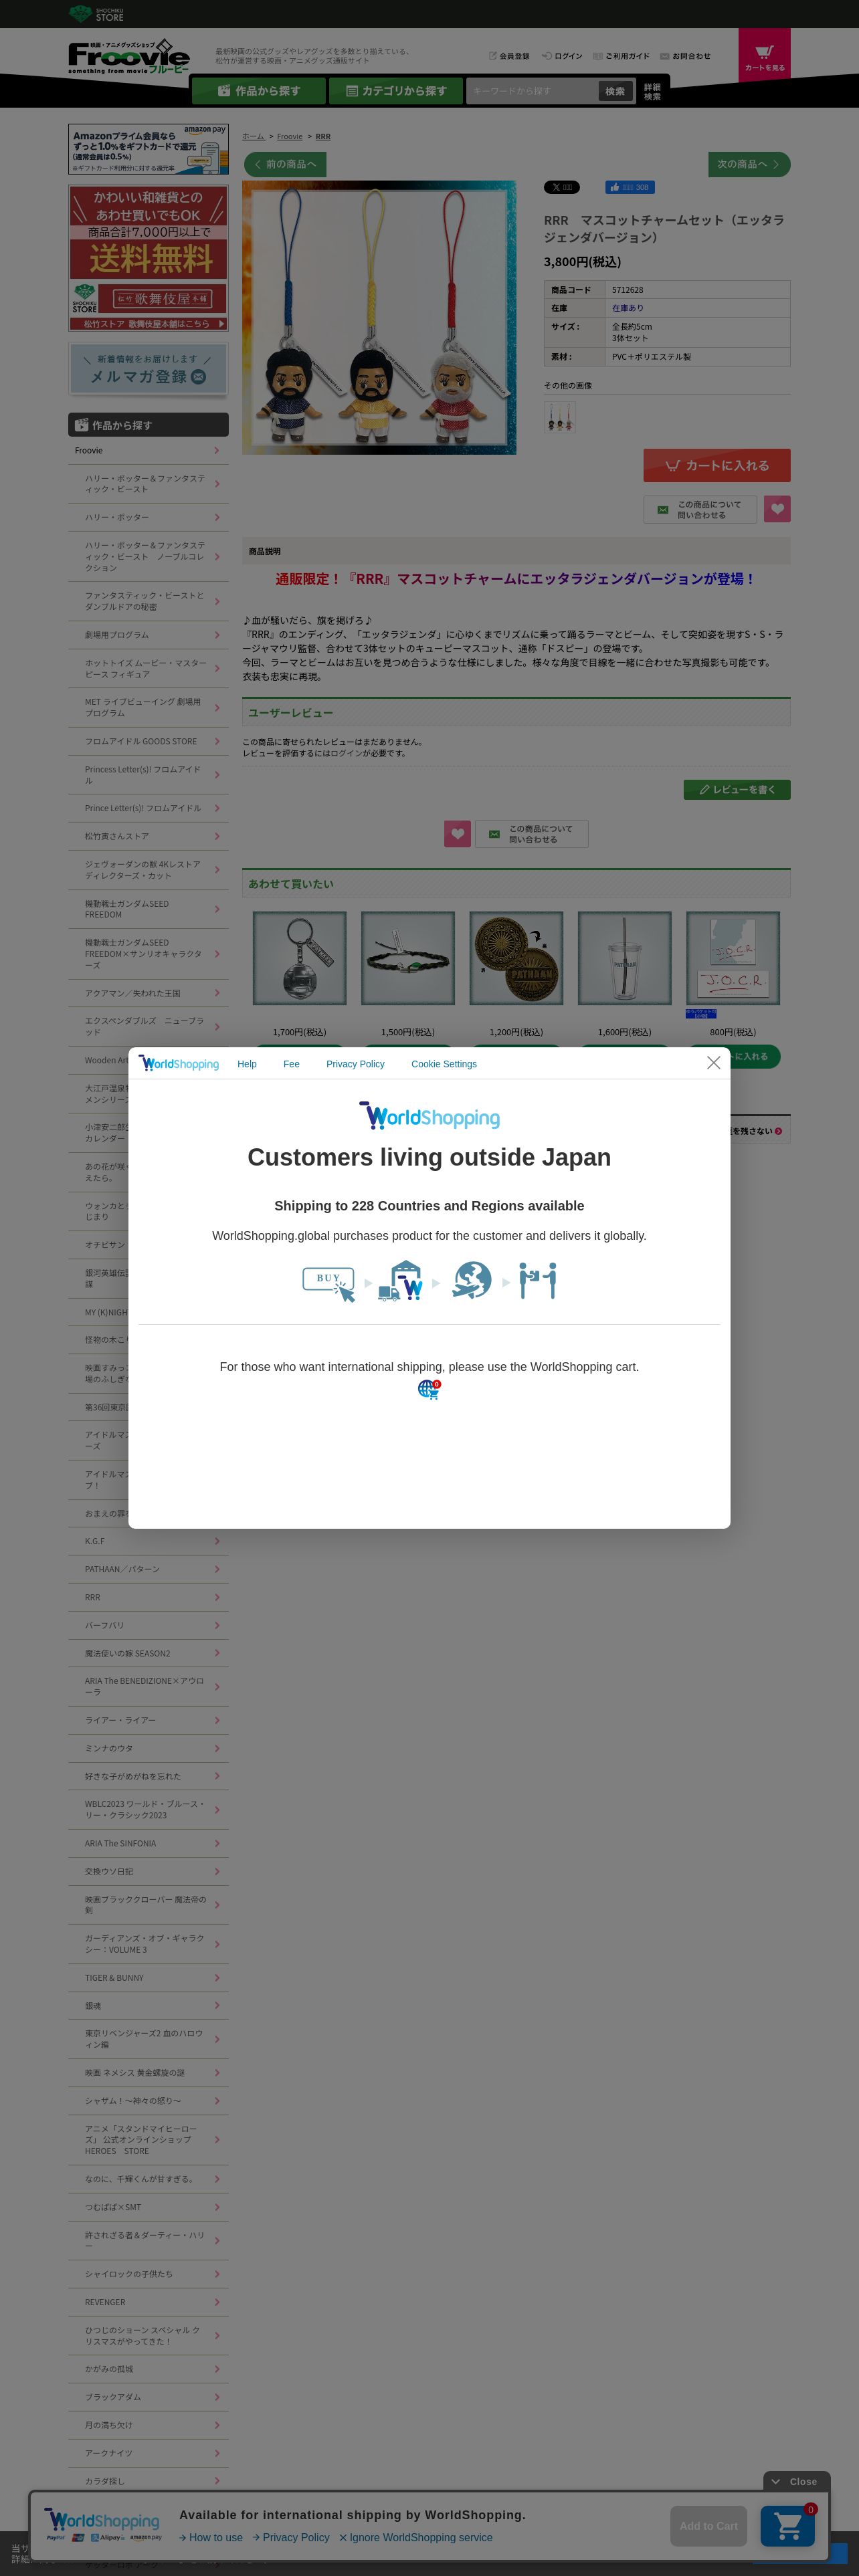Click the Help tab in the WorldShopping popup
The width and height of the screenshot is (859, 2576).
(x=247, y=1064)
